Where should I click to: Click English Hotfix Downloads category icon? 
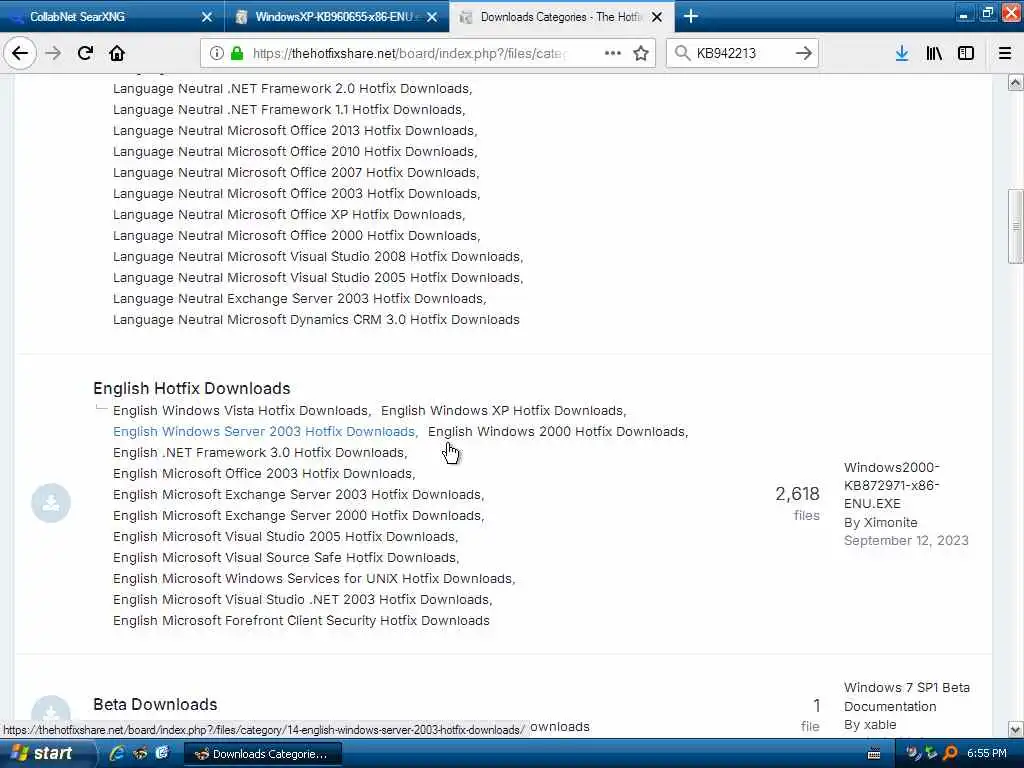[51, 503]
